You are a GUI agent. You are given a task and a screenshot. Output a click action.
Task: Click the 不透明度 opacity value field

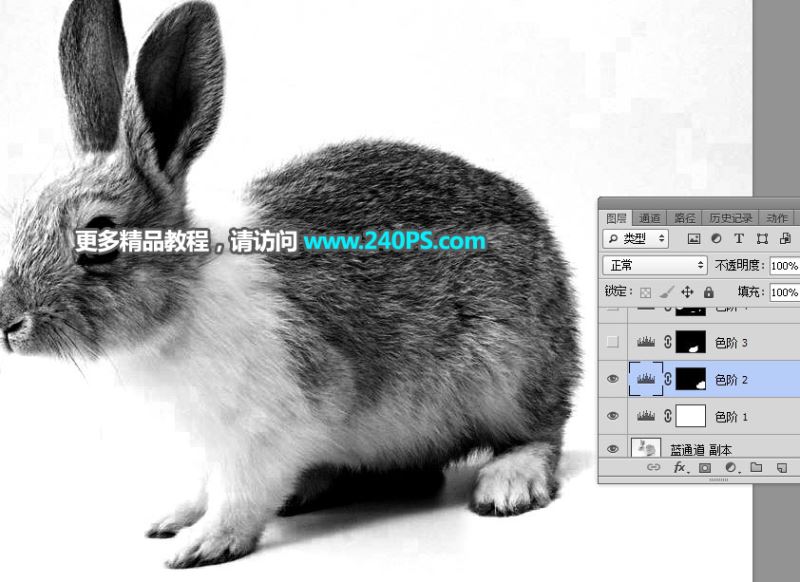[x=784, y=266]
